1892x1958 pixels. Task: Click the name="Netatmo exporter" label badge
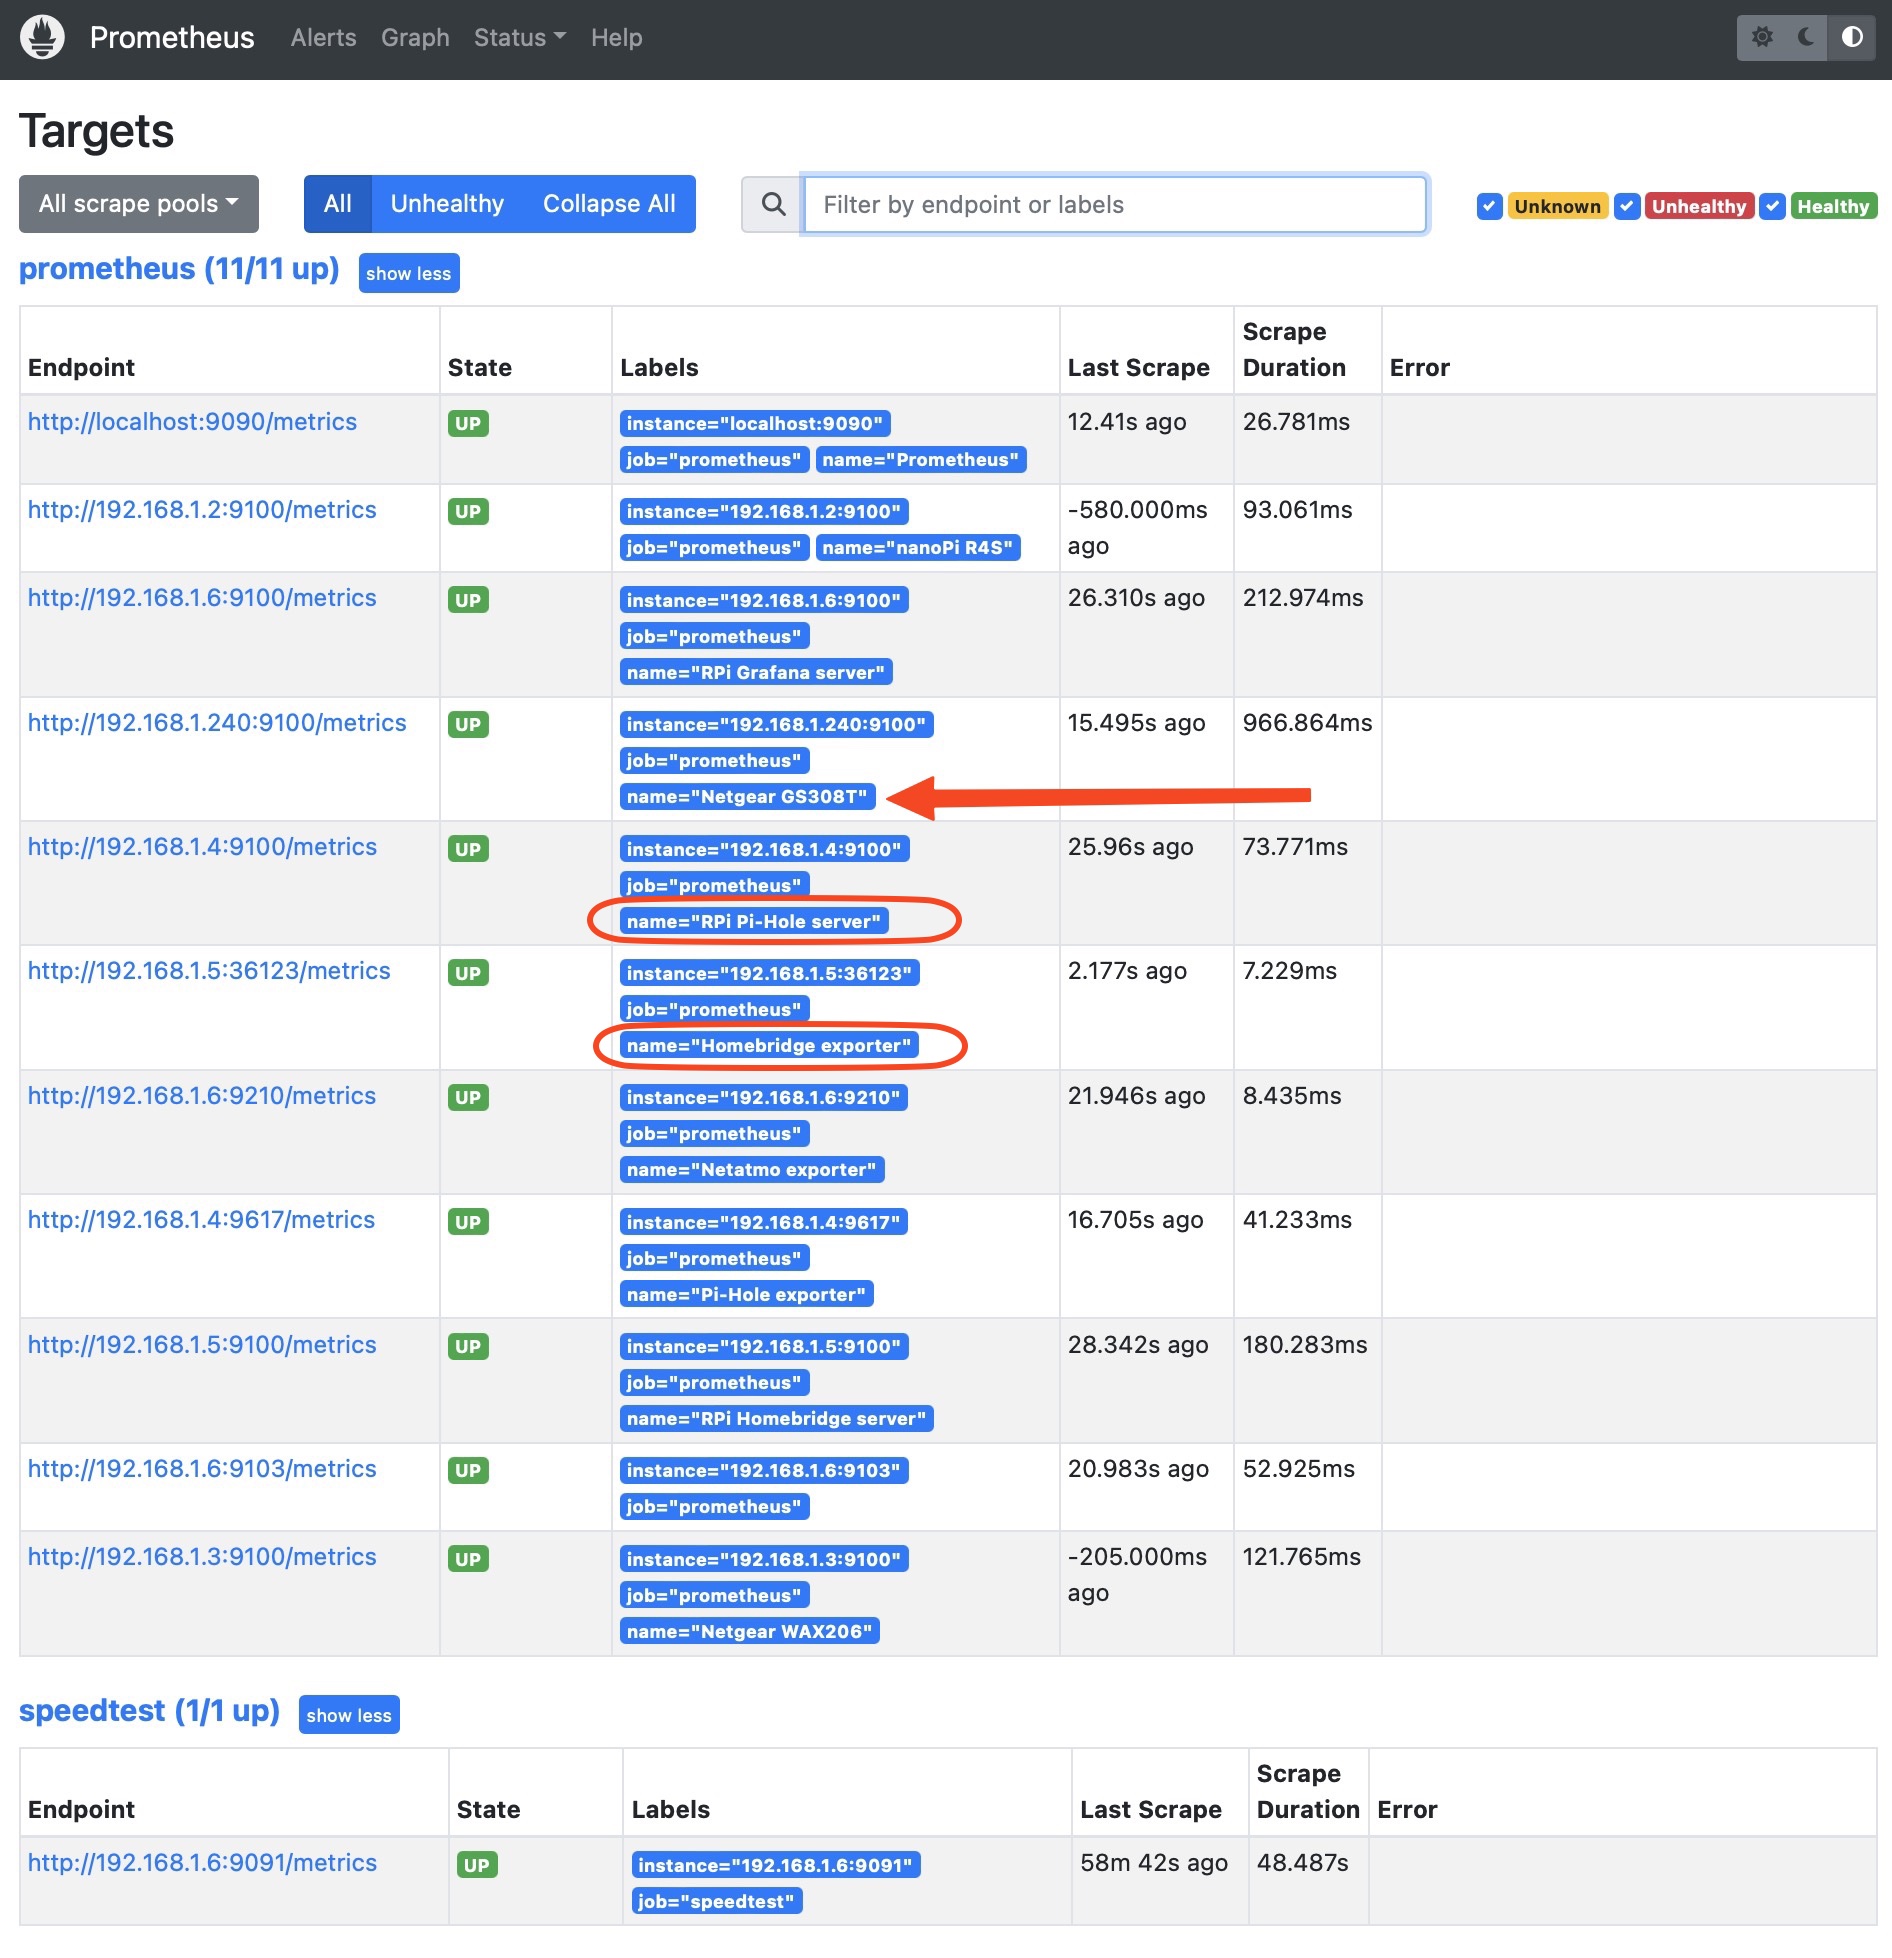click(x=752, y=1170)
